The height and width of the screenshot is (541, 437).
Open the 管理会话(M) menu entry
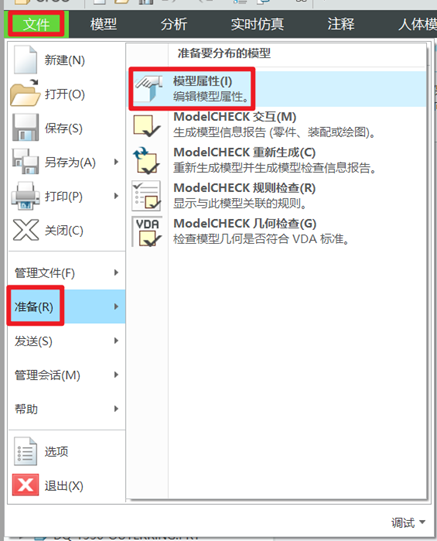click(x=66, y=375)
